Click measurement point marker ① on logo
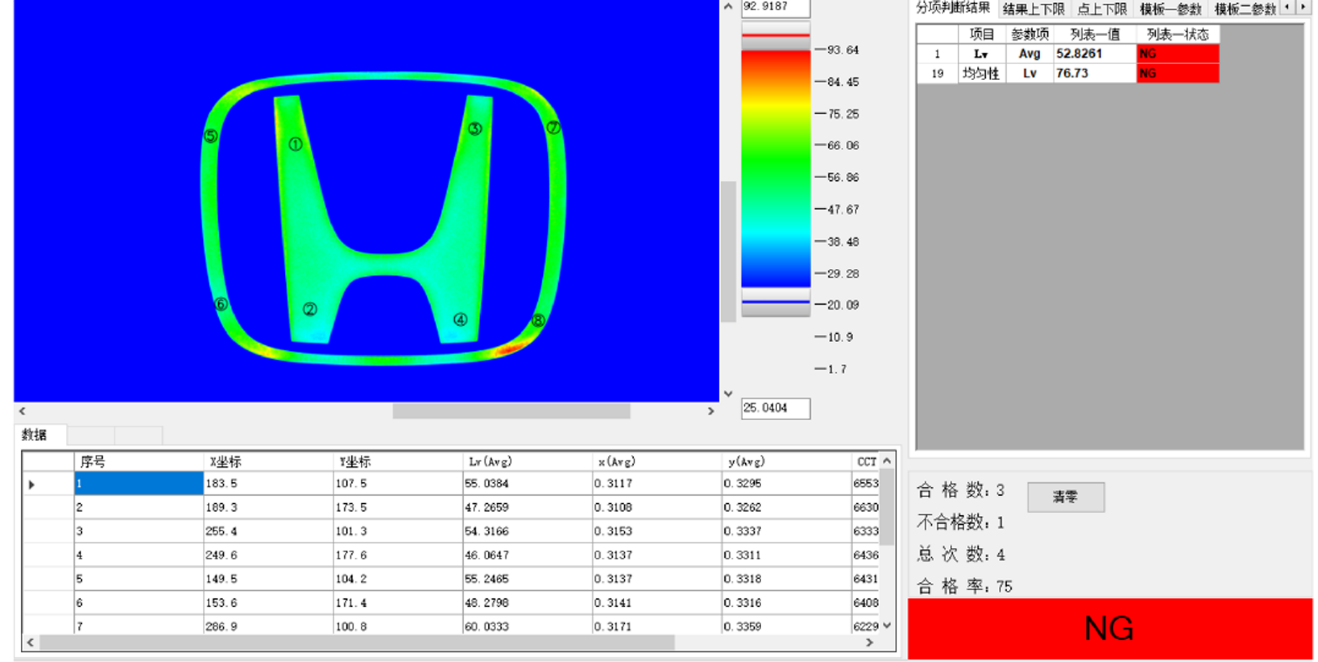This screenshot has height=662, width=1318. (295, 144)
